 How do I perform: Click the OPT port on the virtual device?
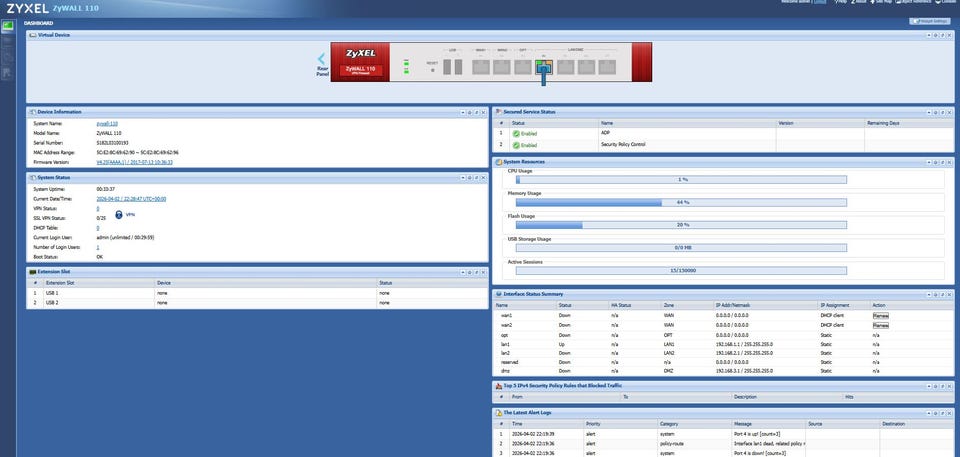coord(522,67)
